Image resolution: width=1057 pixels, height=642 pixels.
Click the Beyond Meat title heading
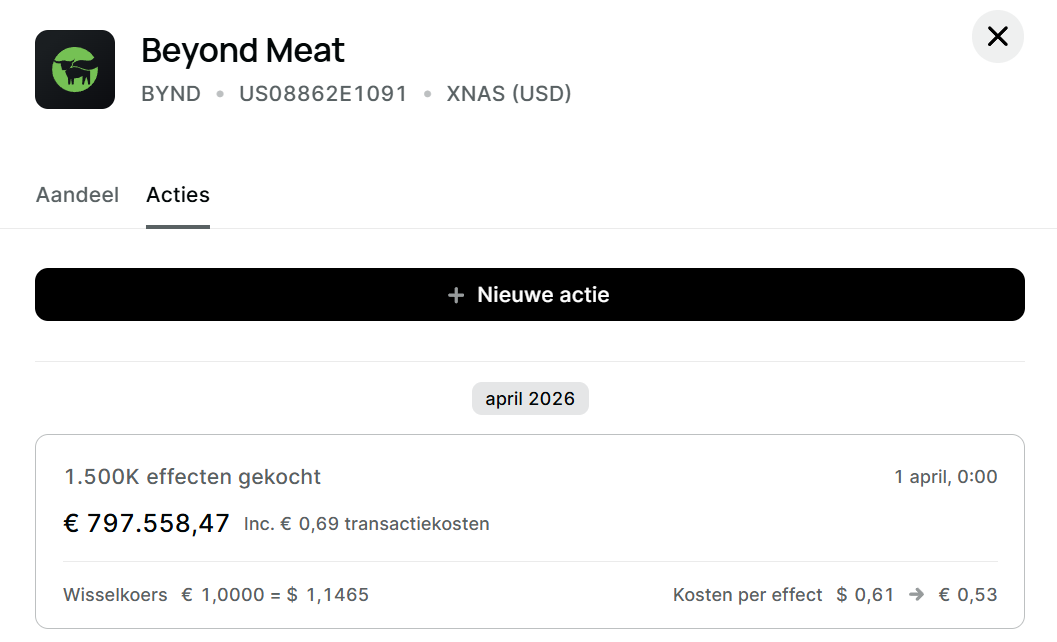243,50
